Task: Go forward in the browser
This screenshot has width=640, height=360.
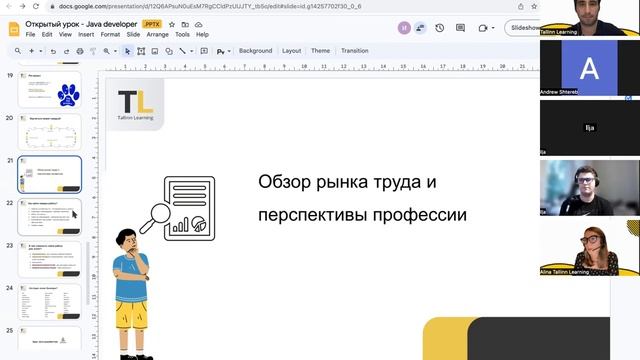Action: pos(22,7)
